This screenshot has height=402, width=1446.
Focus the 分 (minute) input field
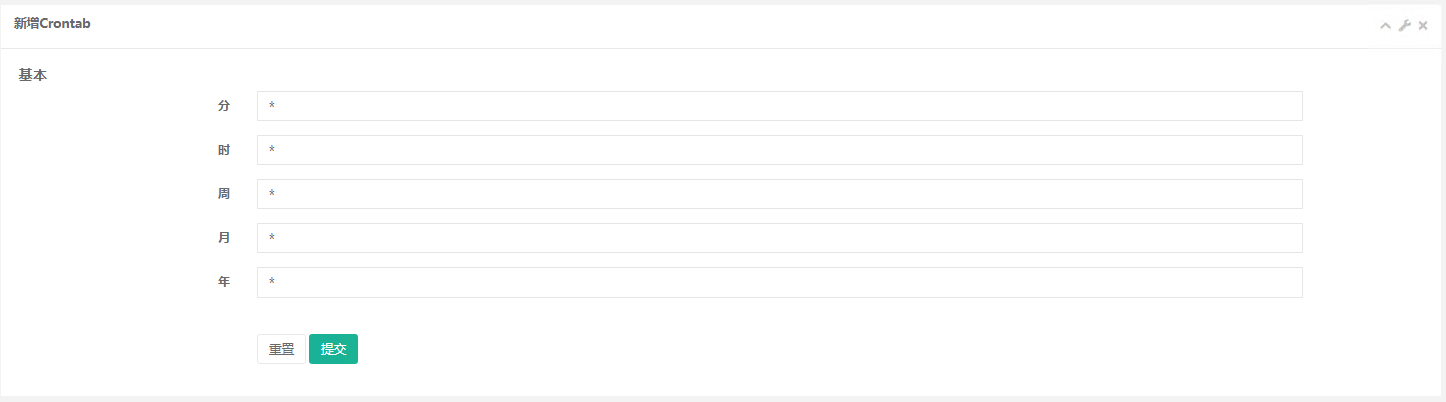pos(779,106)
